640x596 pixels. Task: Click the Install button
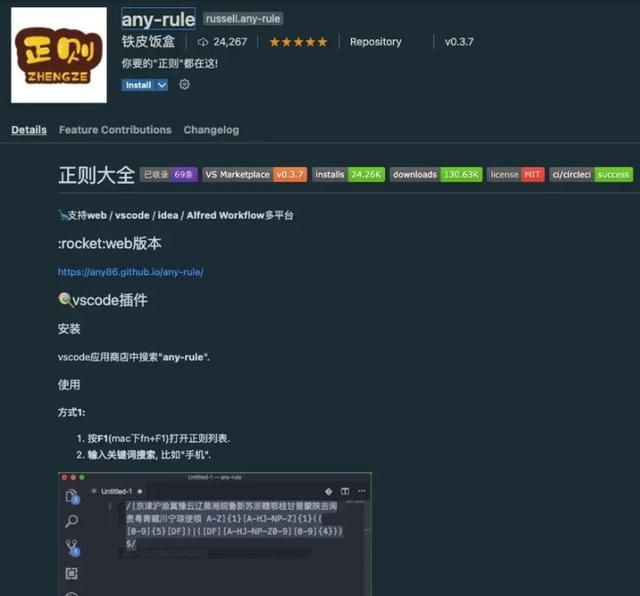click(139, 85)
